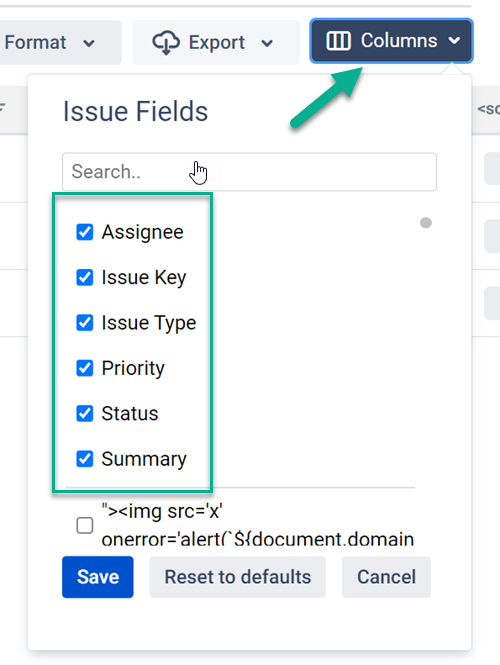Disable the Priority field checkbox

(85, 368)
